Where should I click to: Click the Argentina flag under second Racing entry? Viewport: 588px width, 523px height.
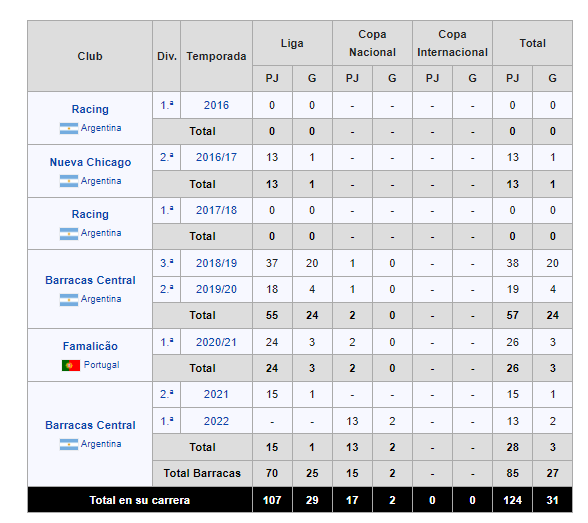(x=69, y=234)
